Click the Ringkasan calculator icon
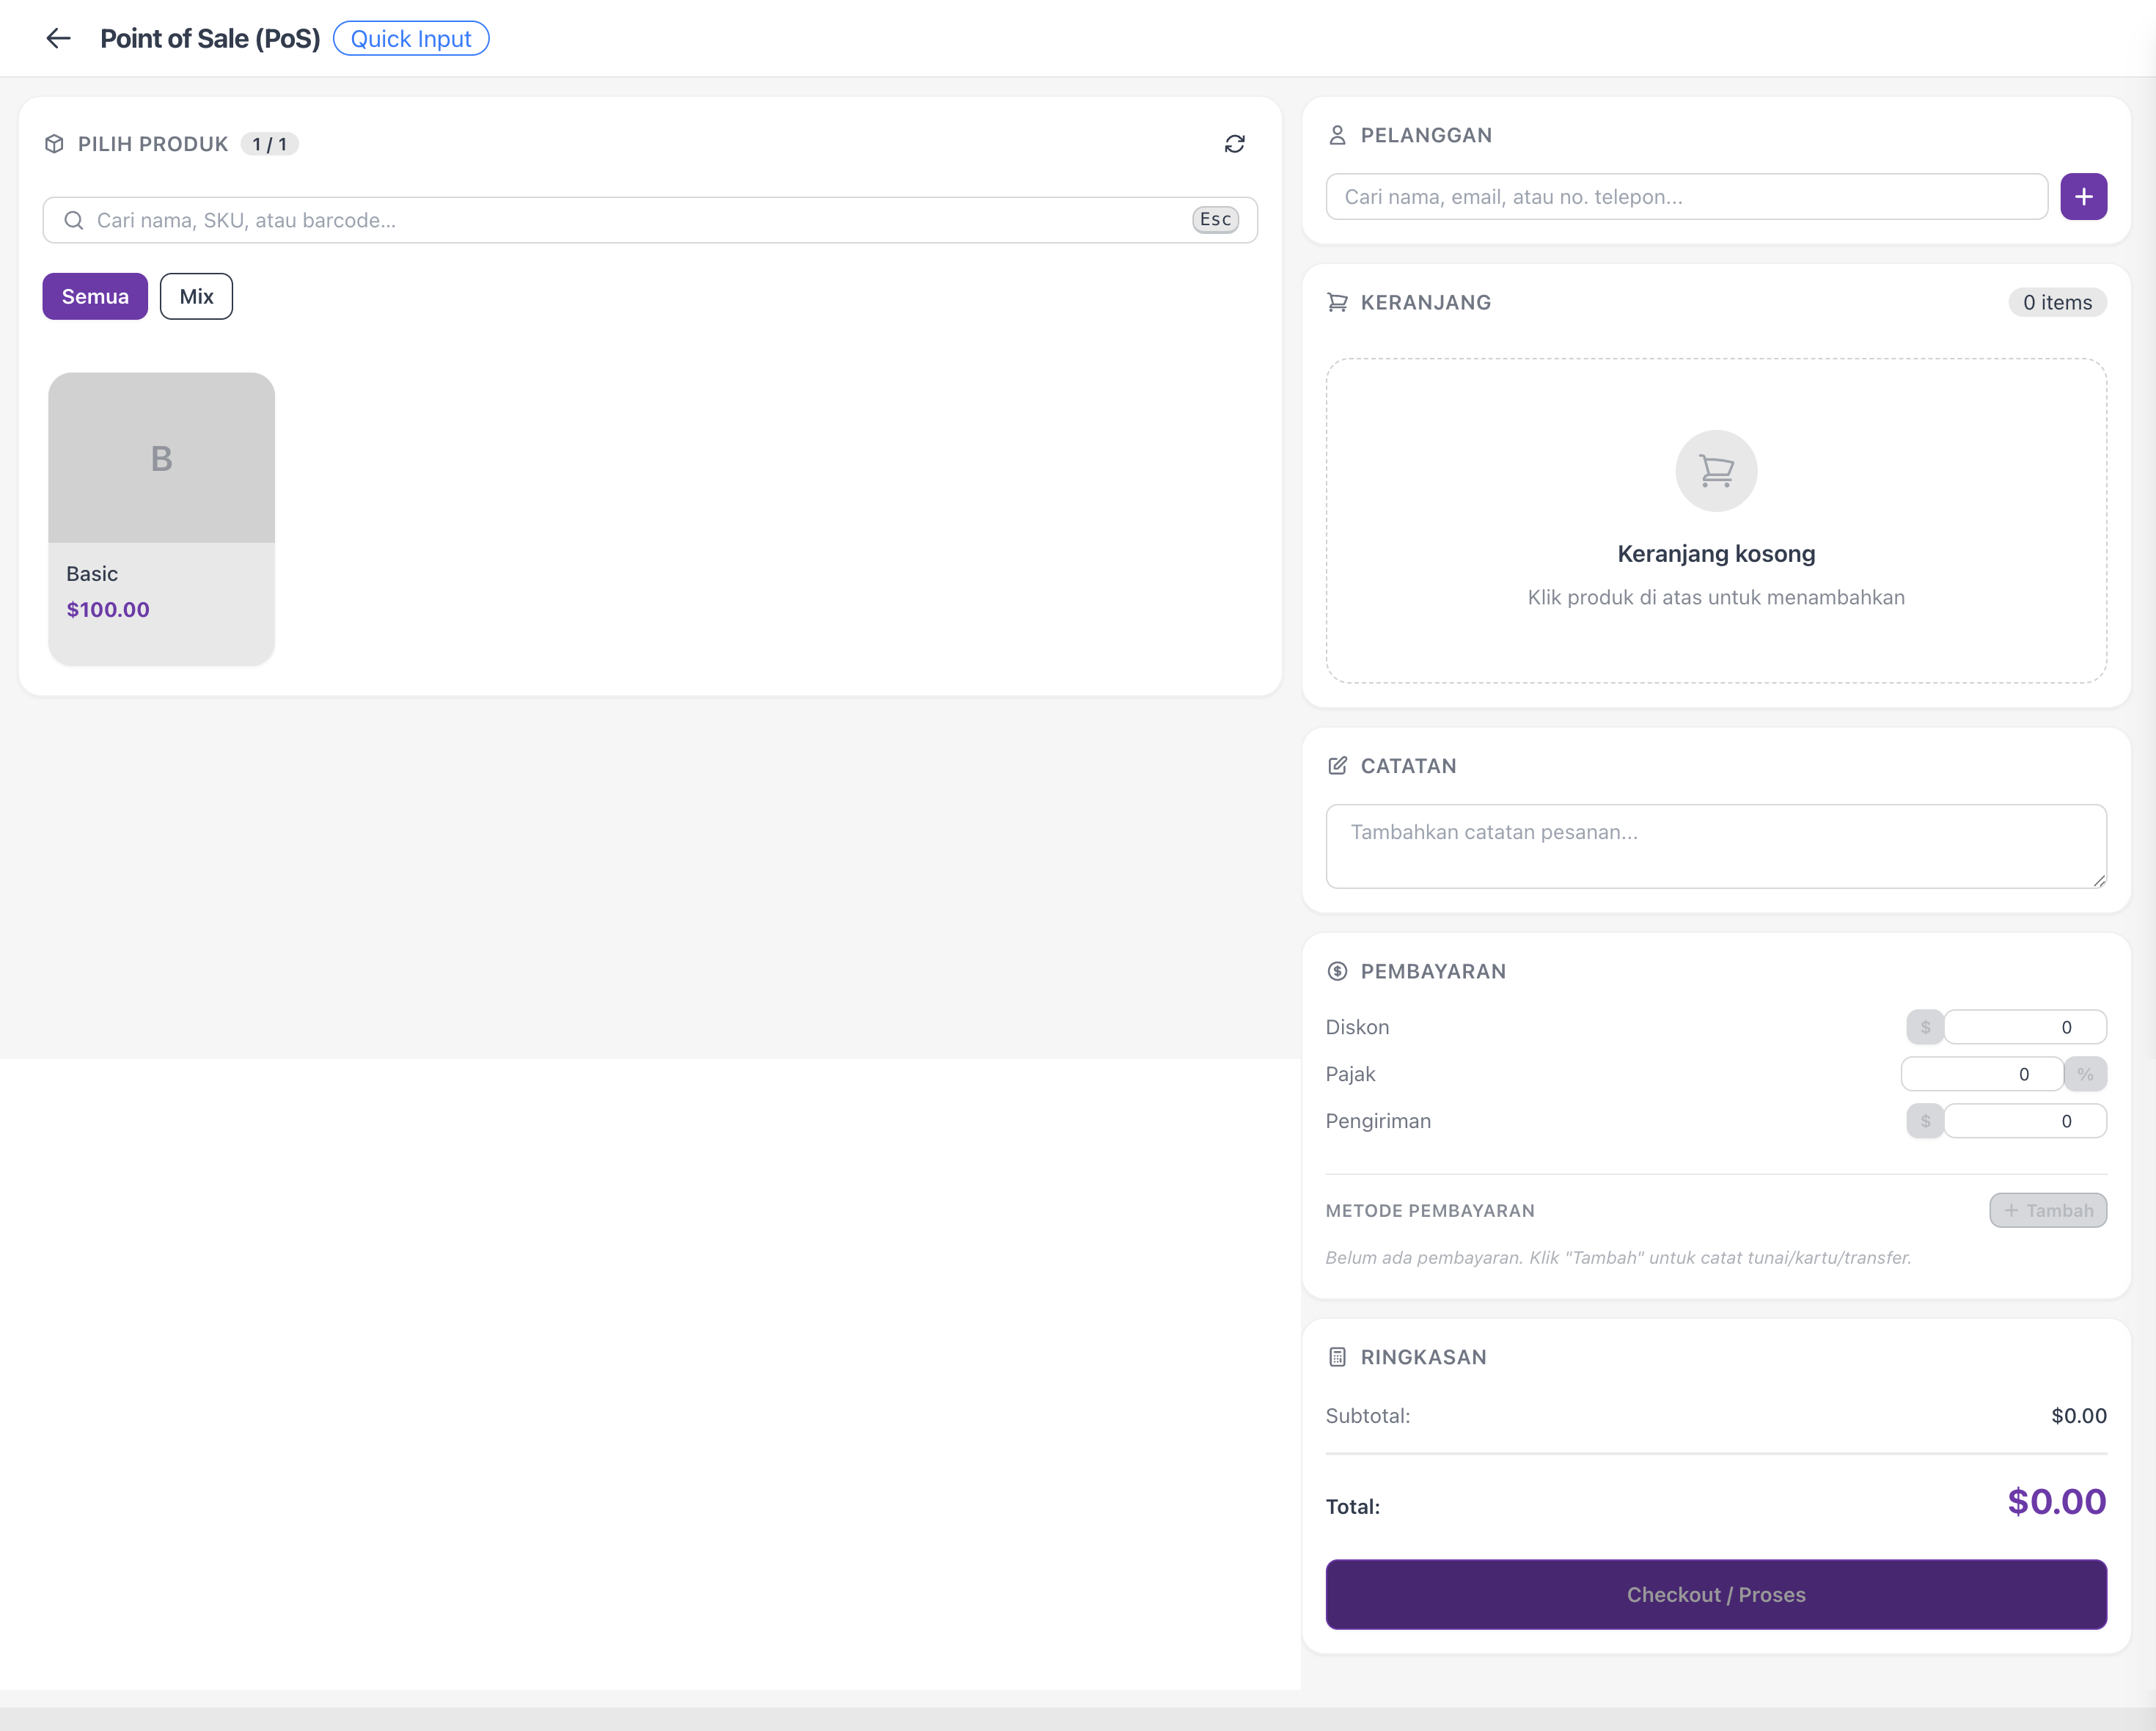The height and width of the screenshot is (1731, 2156). coord(1337,1357)
